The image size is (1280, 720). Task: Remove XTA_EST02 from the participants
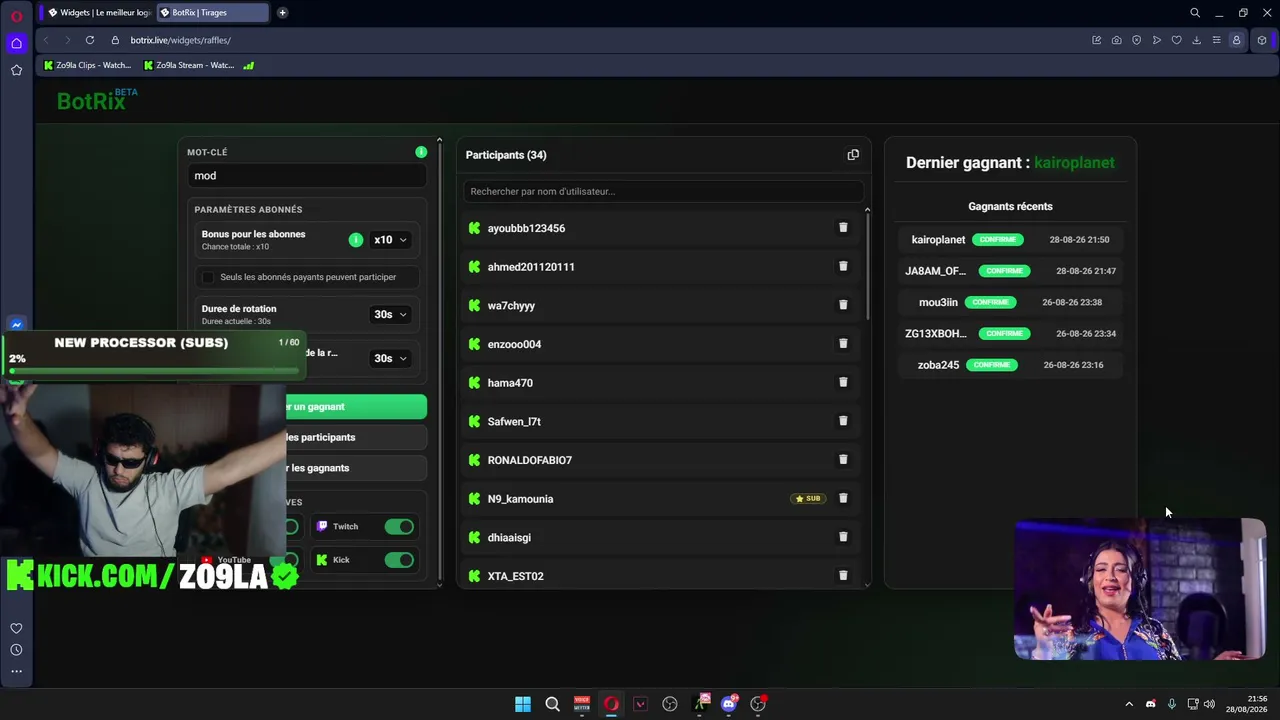coord(843,576)
